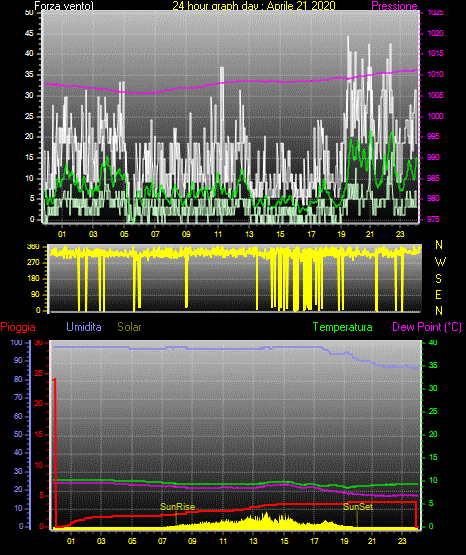Click blue humidity axis value '80'
Viewport: 466px width, 555px height.
click(18, 379)
